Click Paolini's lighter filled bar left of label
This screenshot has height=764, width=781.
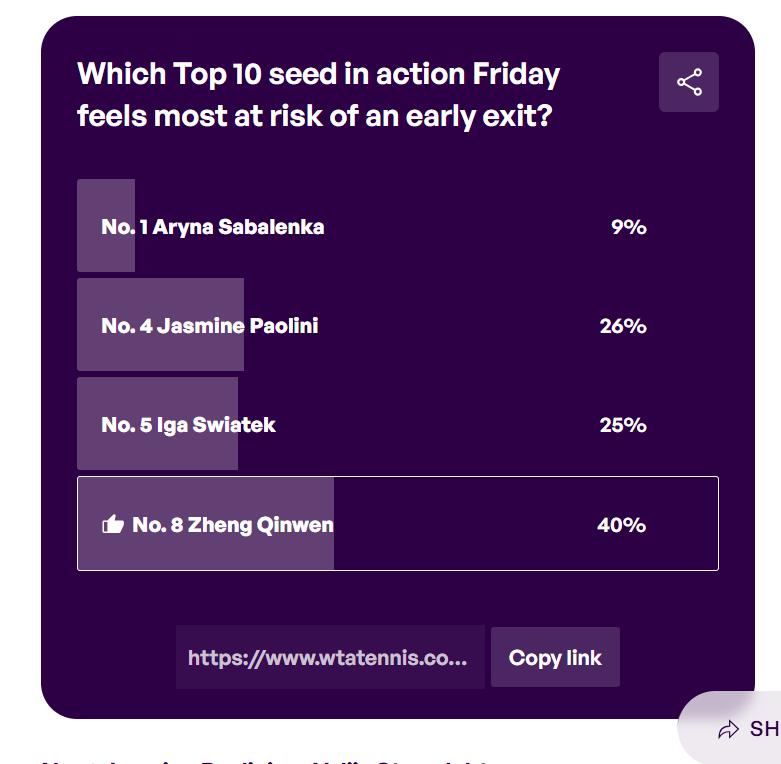[x=89, y=325]
